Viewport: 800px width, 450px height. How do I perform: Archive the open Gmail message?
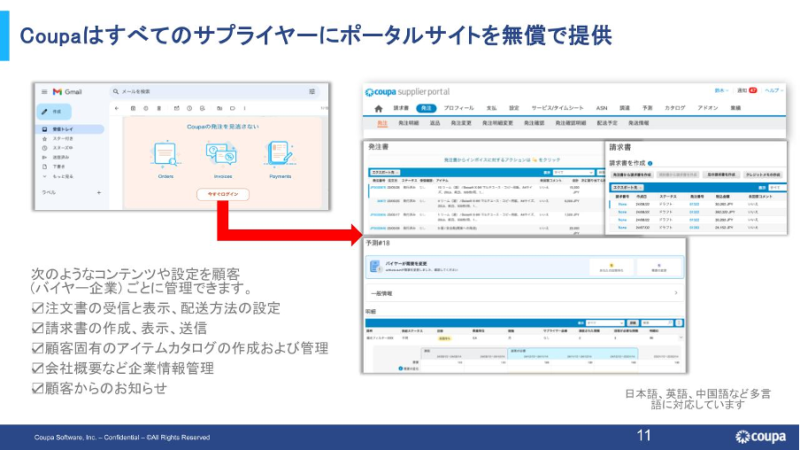(x=133, y=108)
